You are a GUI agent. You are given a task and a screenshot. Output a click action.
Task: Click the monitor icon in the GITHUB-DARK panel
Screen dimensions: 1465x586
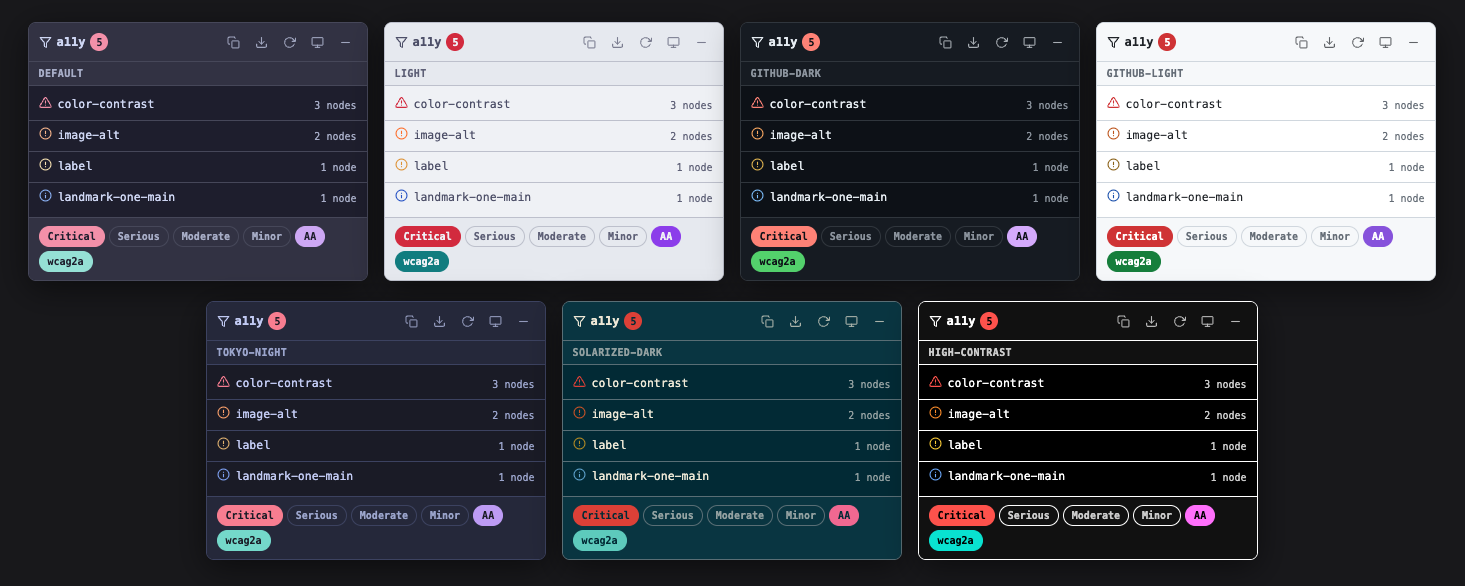point(1029,42)
